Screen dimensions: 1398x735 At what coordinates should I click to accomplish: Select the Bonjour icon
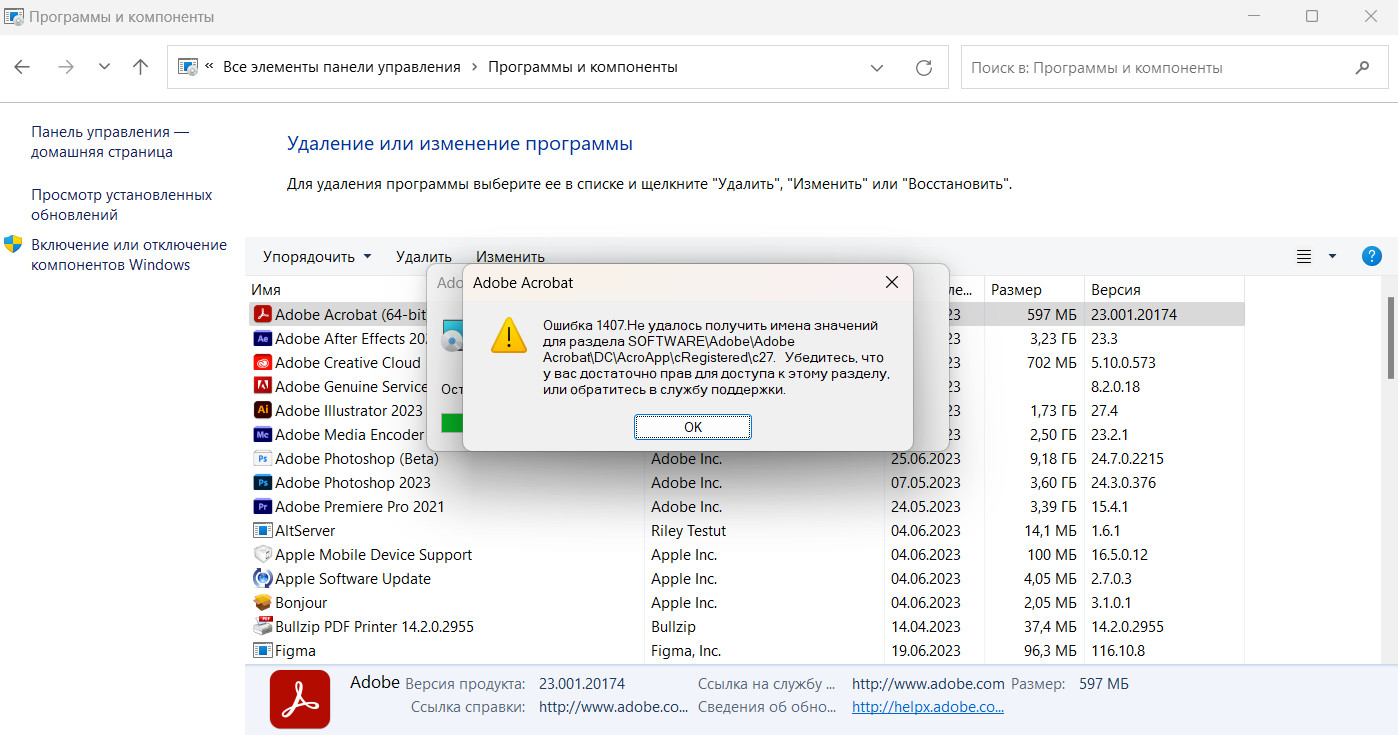tap(263, 603)
